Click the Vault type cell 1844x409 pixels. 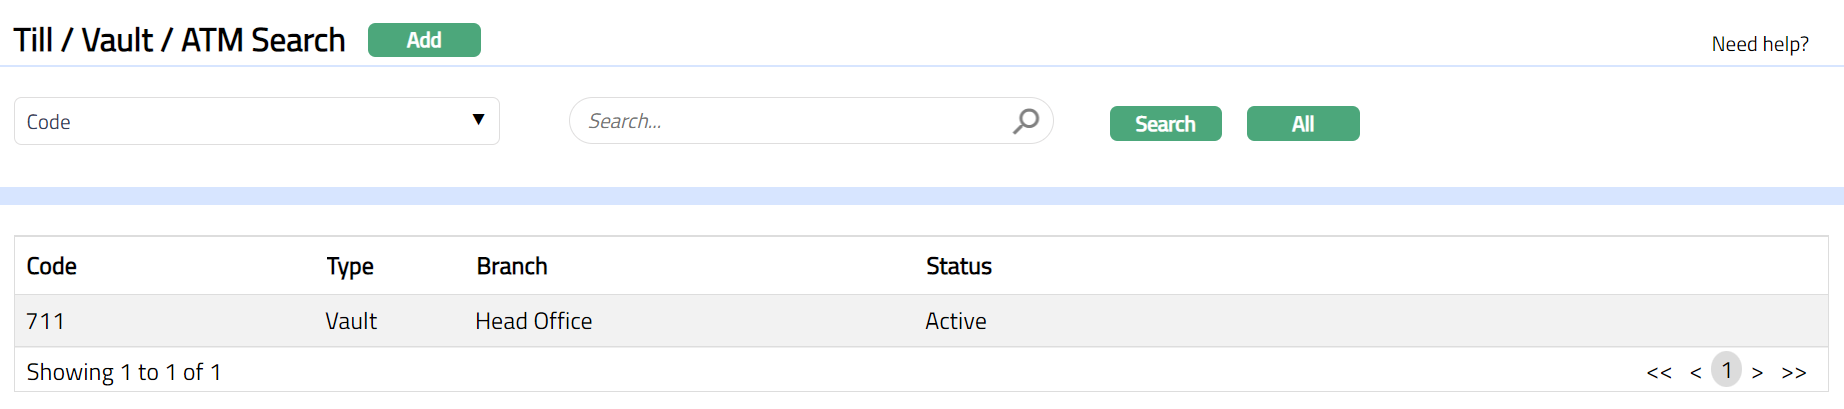(x=351, y=321)
